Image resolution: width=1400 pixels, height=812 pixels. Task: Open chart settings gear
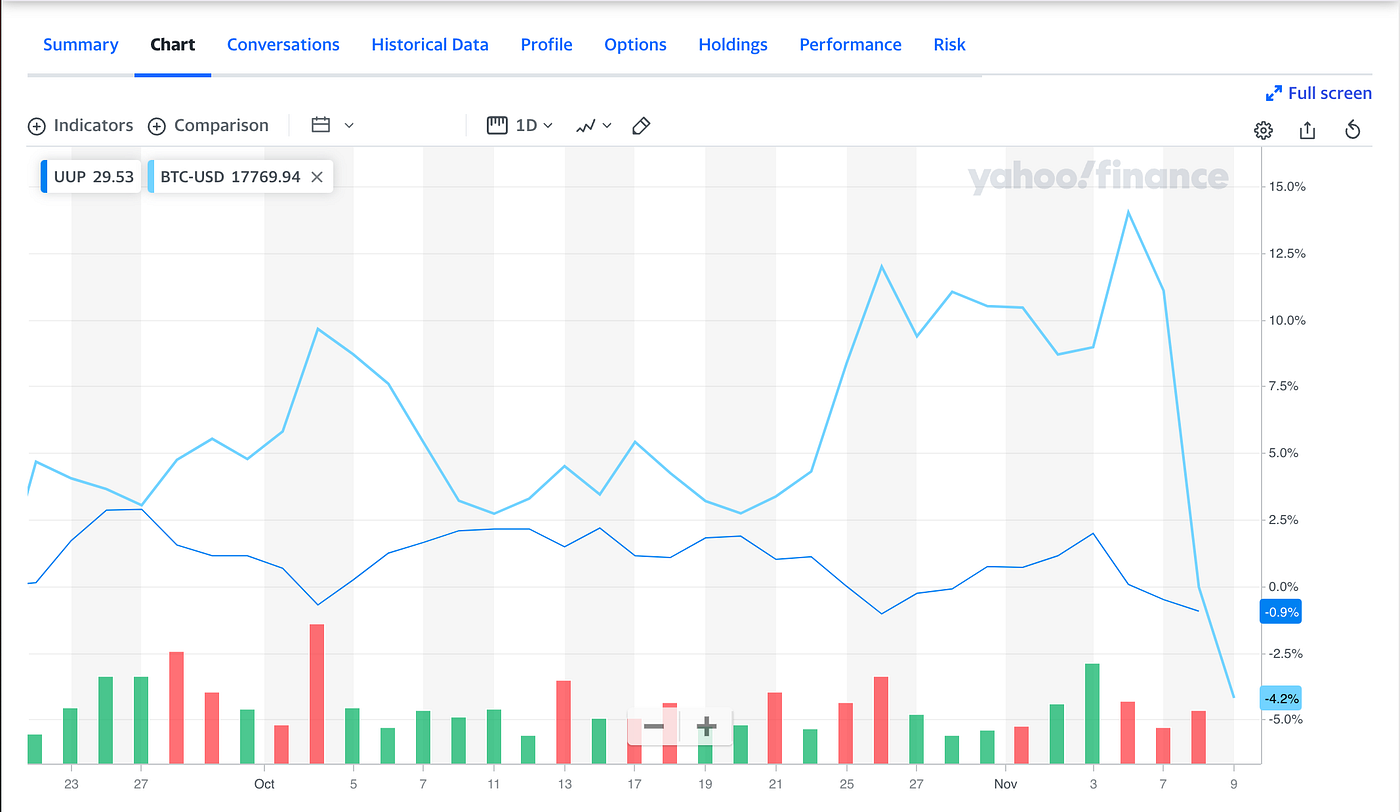point(1263,130)
